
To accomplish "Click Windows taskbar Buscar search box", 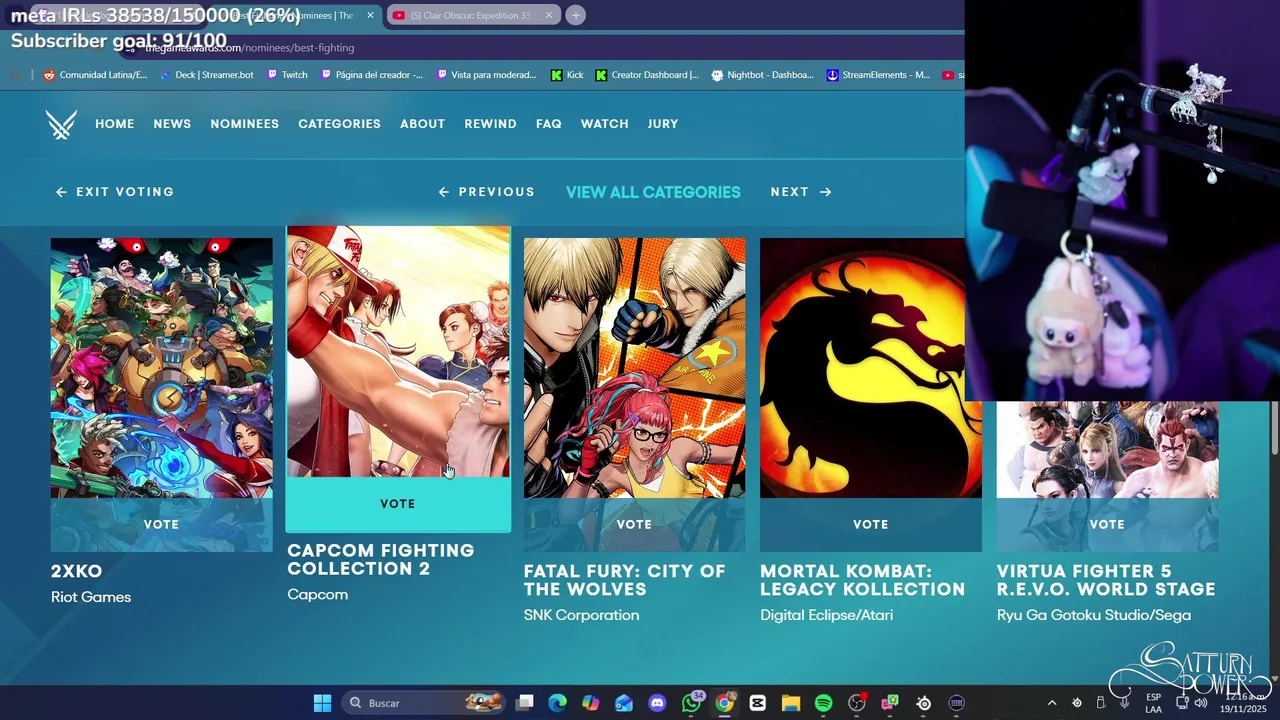I will (x=423, y=703).
